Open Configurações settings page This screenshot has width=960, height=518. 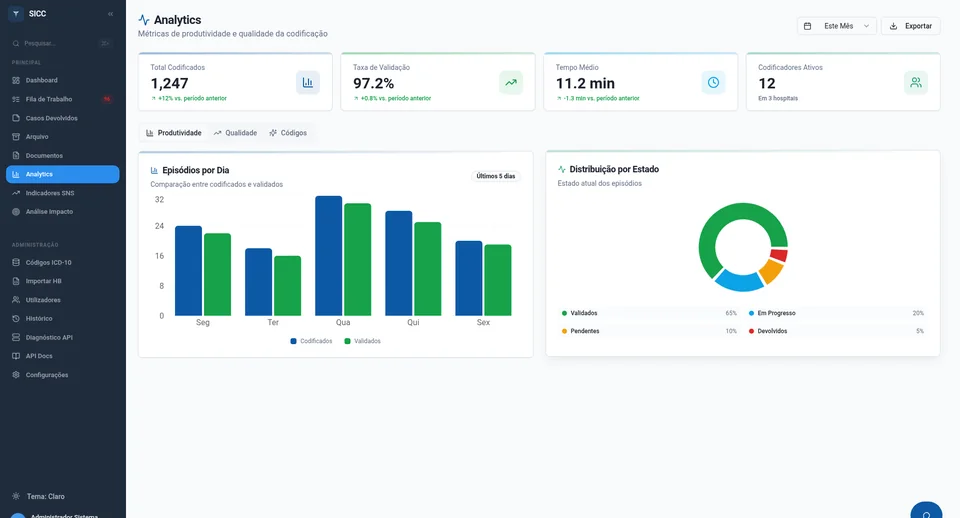pyautogui.click(x=62, y=375)
